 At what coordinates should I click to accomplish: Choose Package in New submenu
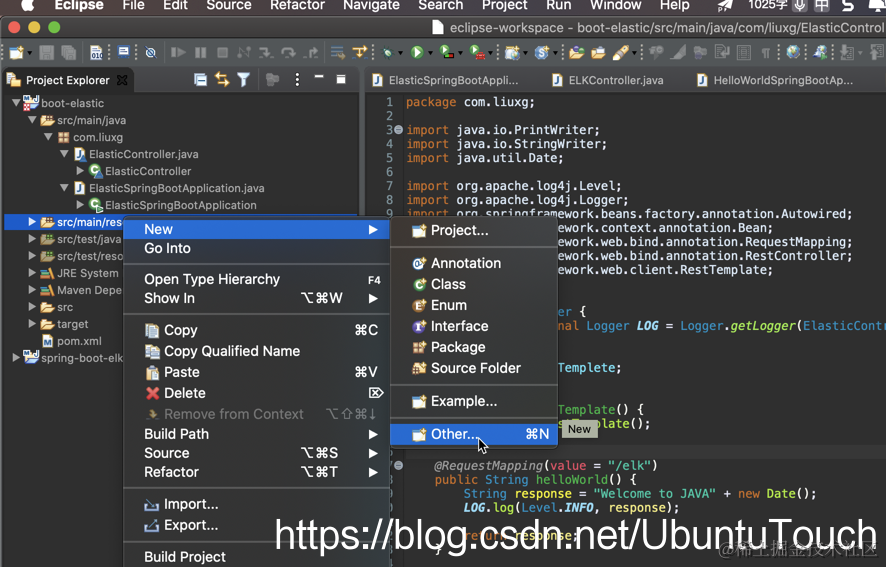(474, 347)
